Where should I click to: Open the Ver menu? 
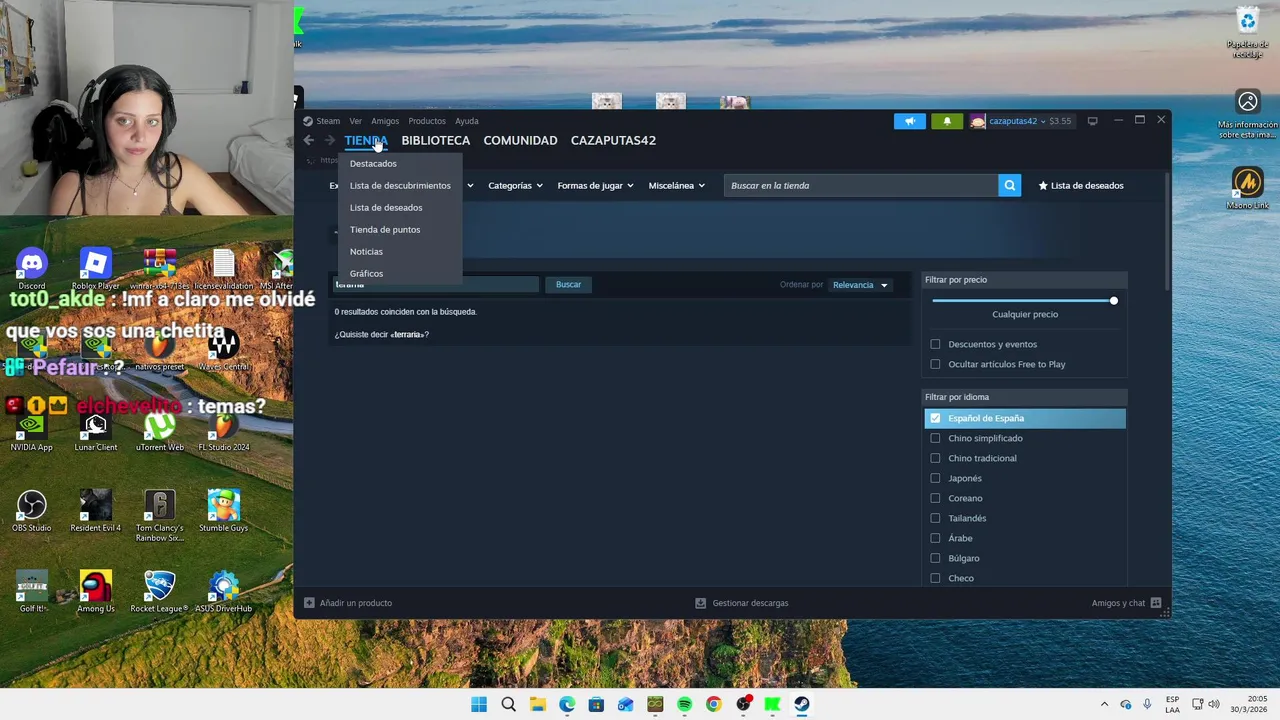[355, 121]
